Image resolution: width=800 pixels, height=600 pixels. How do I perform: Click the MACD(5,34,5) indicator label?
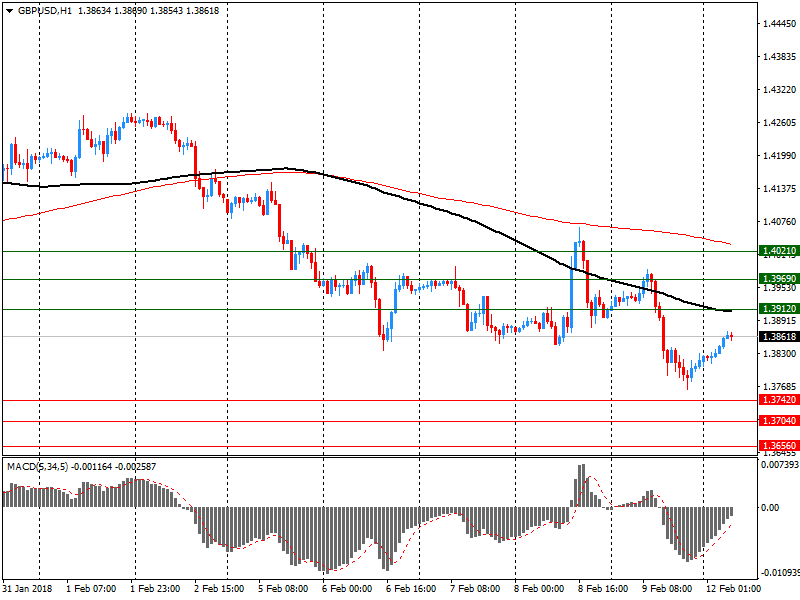[x=36, y=467]
